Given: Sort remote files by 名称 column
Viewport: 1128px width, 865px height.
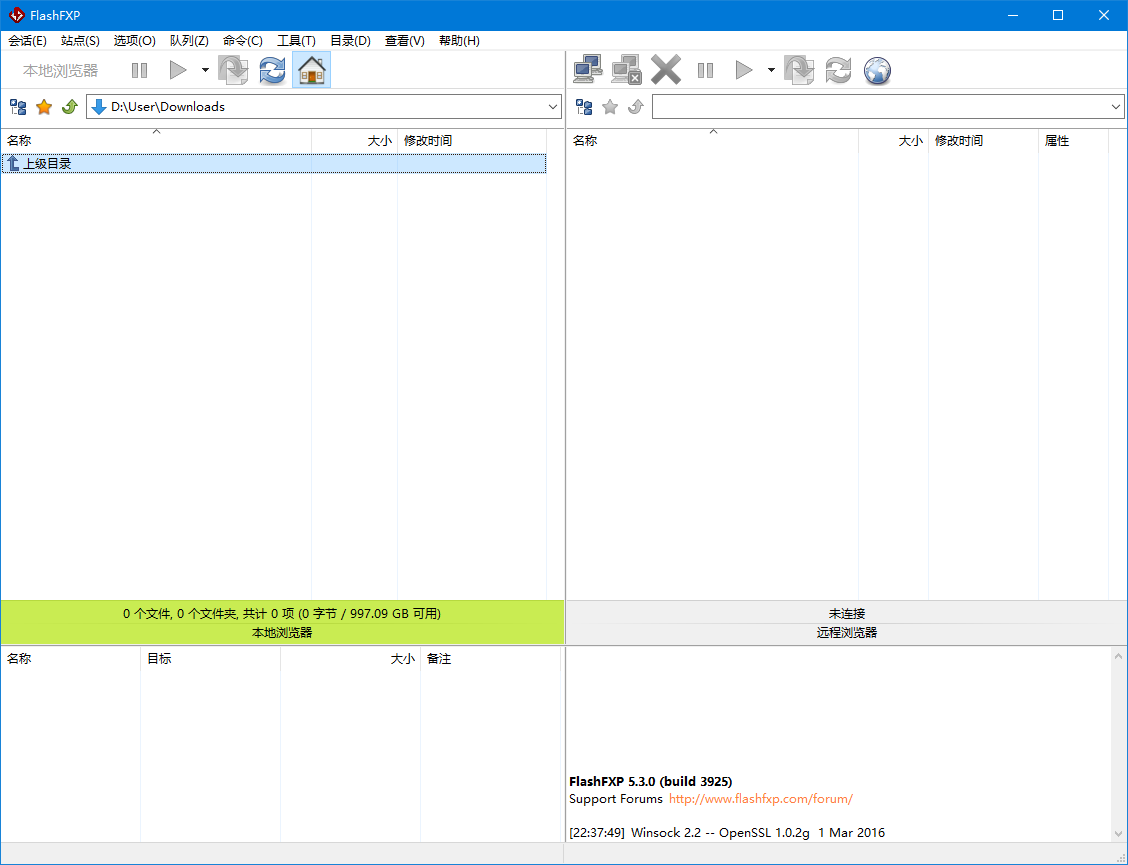Looking at the screenshot, I should coord(712,140).
